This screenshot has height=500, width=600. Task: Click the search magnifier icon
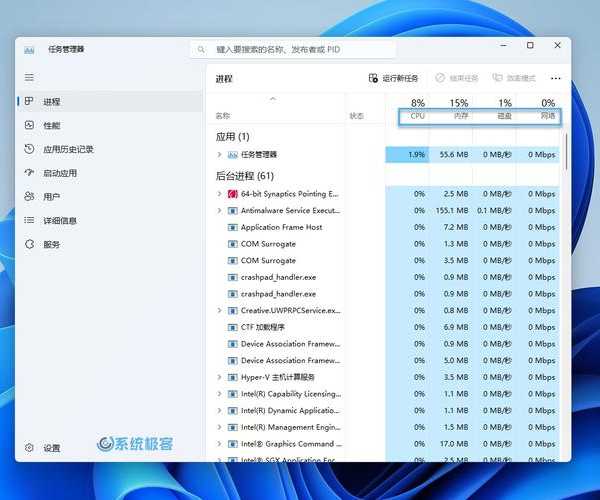[x=201, y=49]
